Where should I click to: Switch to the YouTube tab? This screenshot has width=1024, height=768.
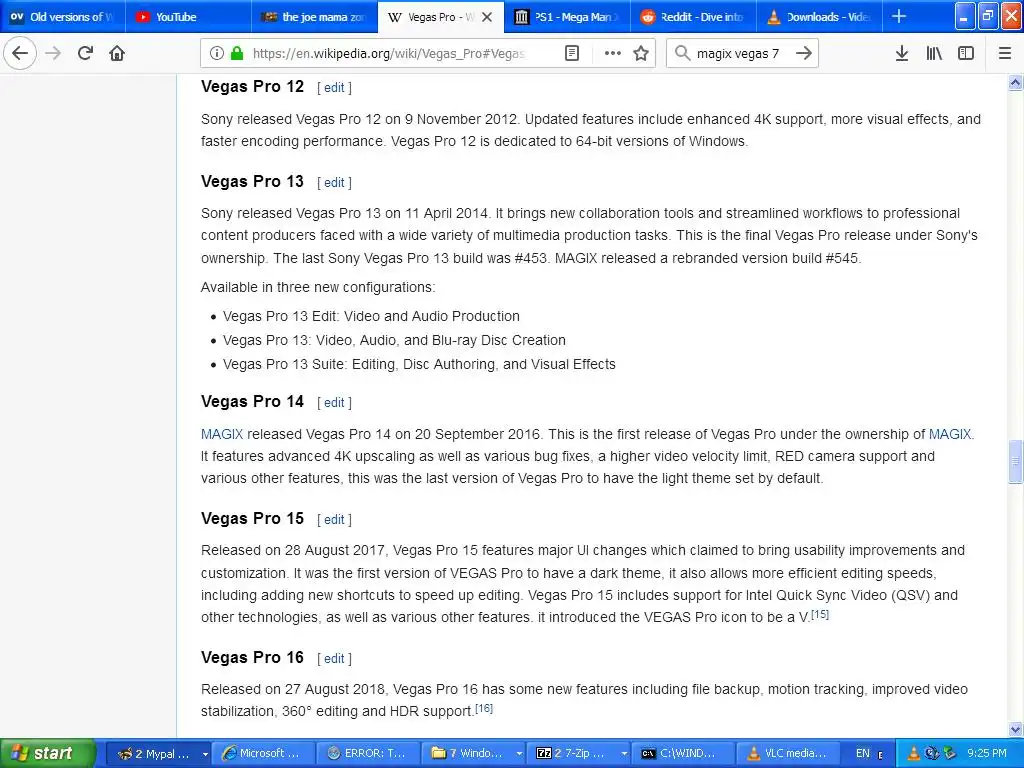tap(188, 16)
